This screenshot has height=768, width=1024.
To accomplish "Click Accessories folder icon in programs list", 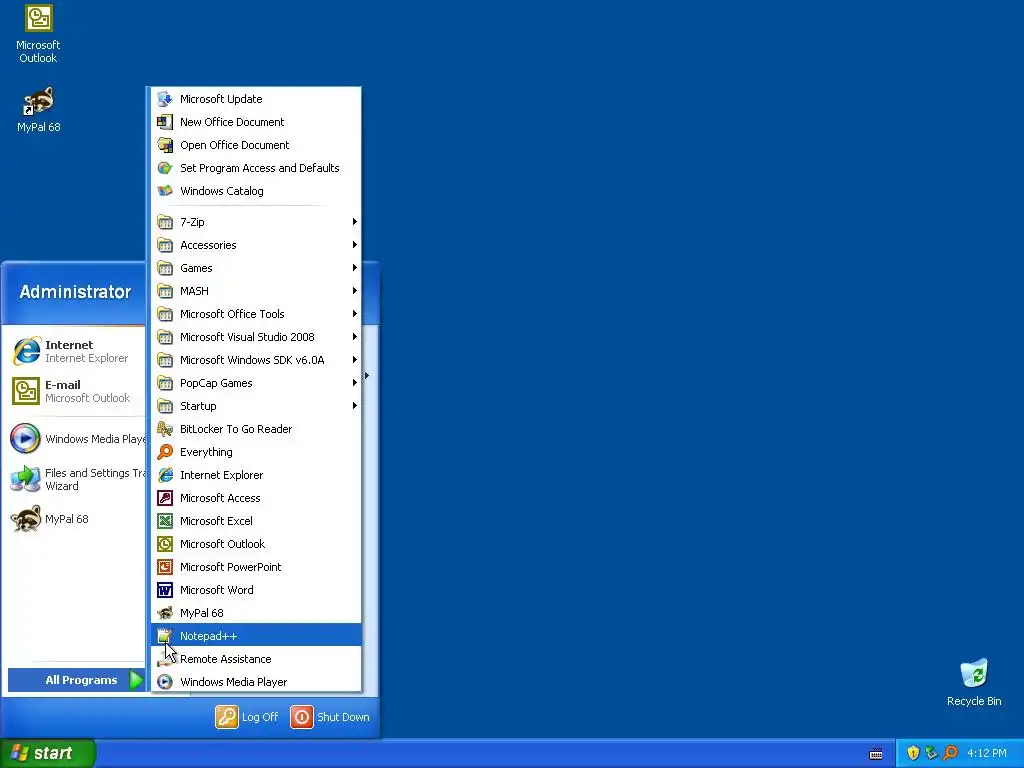I will click(x=165, y=245).
